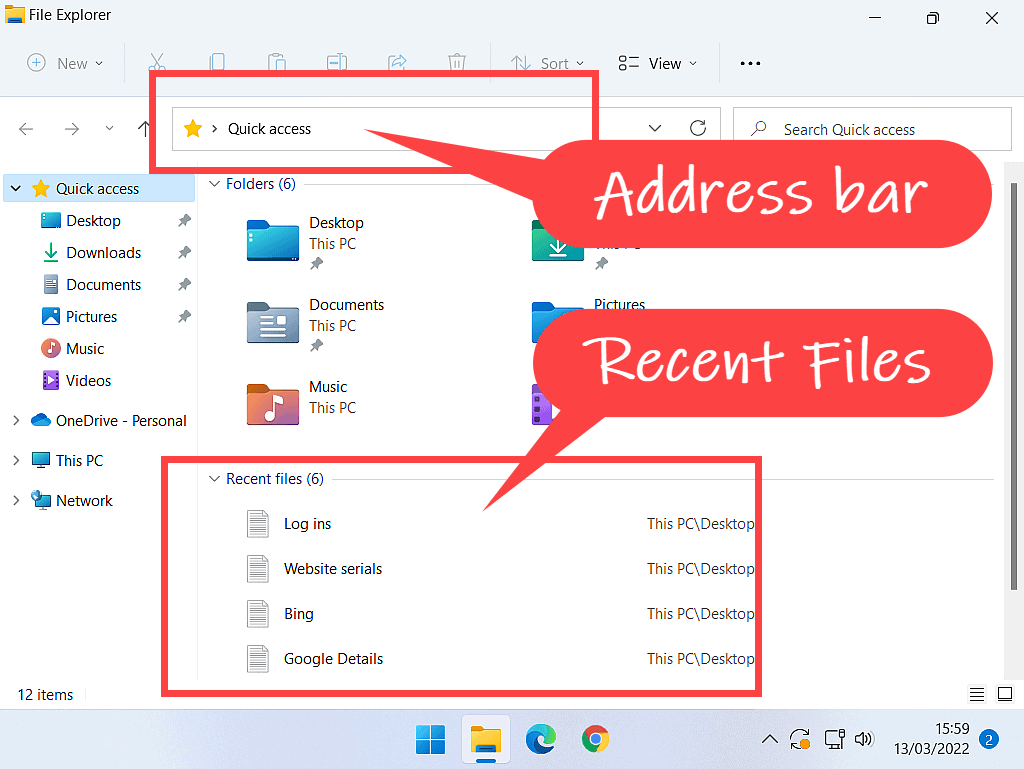
Task: Switch to large thumbnails layout at bottom right
Action: click(x=1004, y=693)
